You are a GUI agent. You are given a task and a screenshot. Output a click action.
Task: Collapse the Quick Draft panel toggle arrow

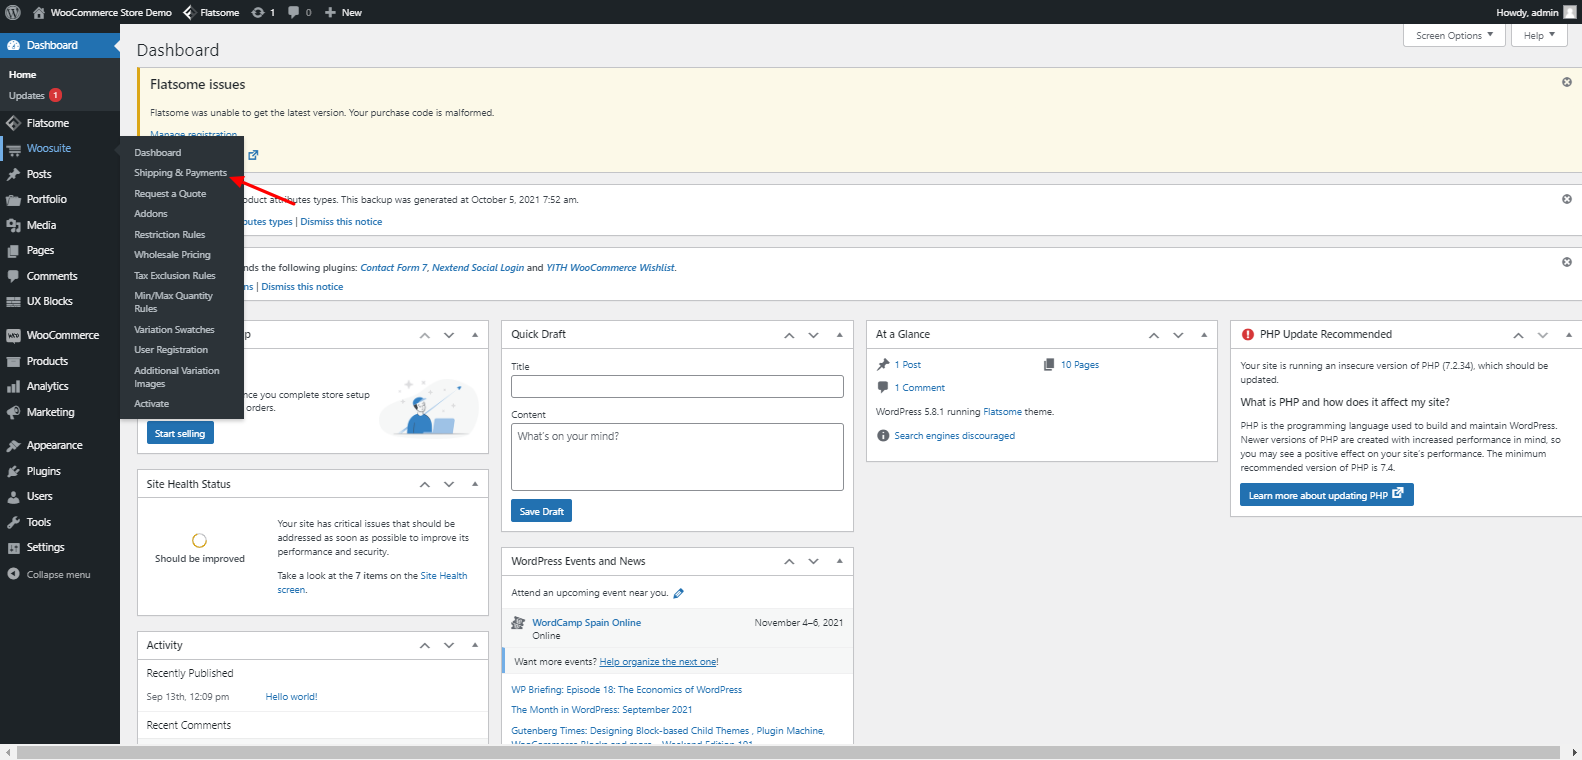839,334
